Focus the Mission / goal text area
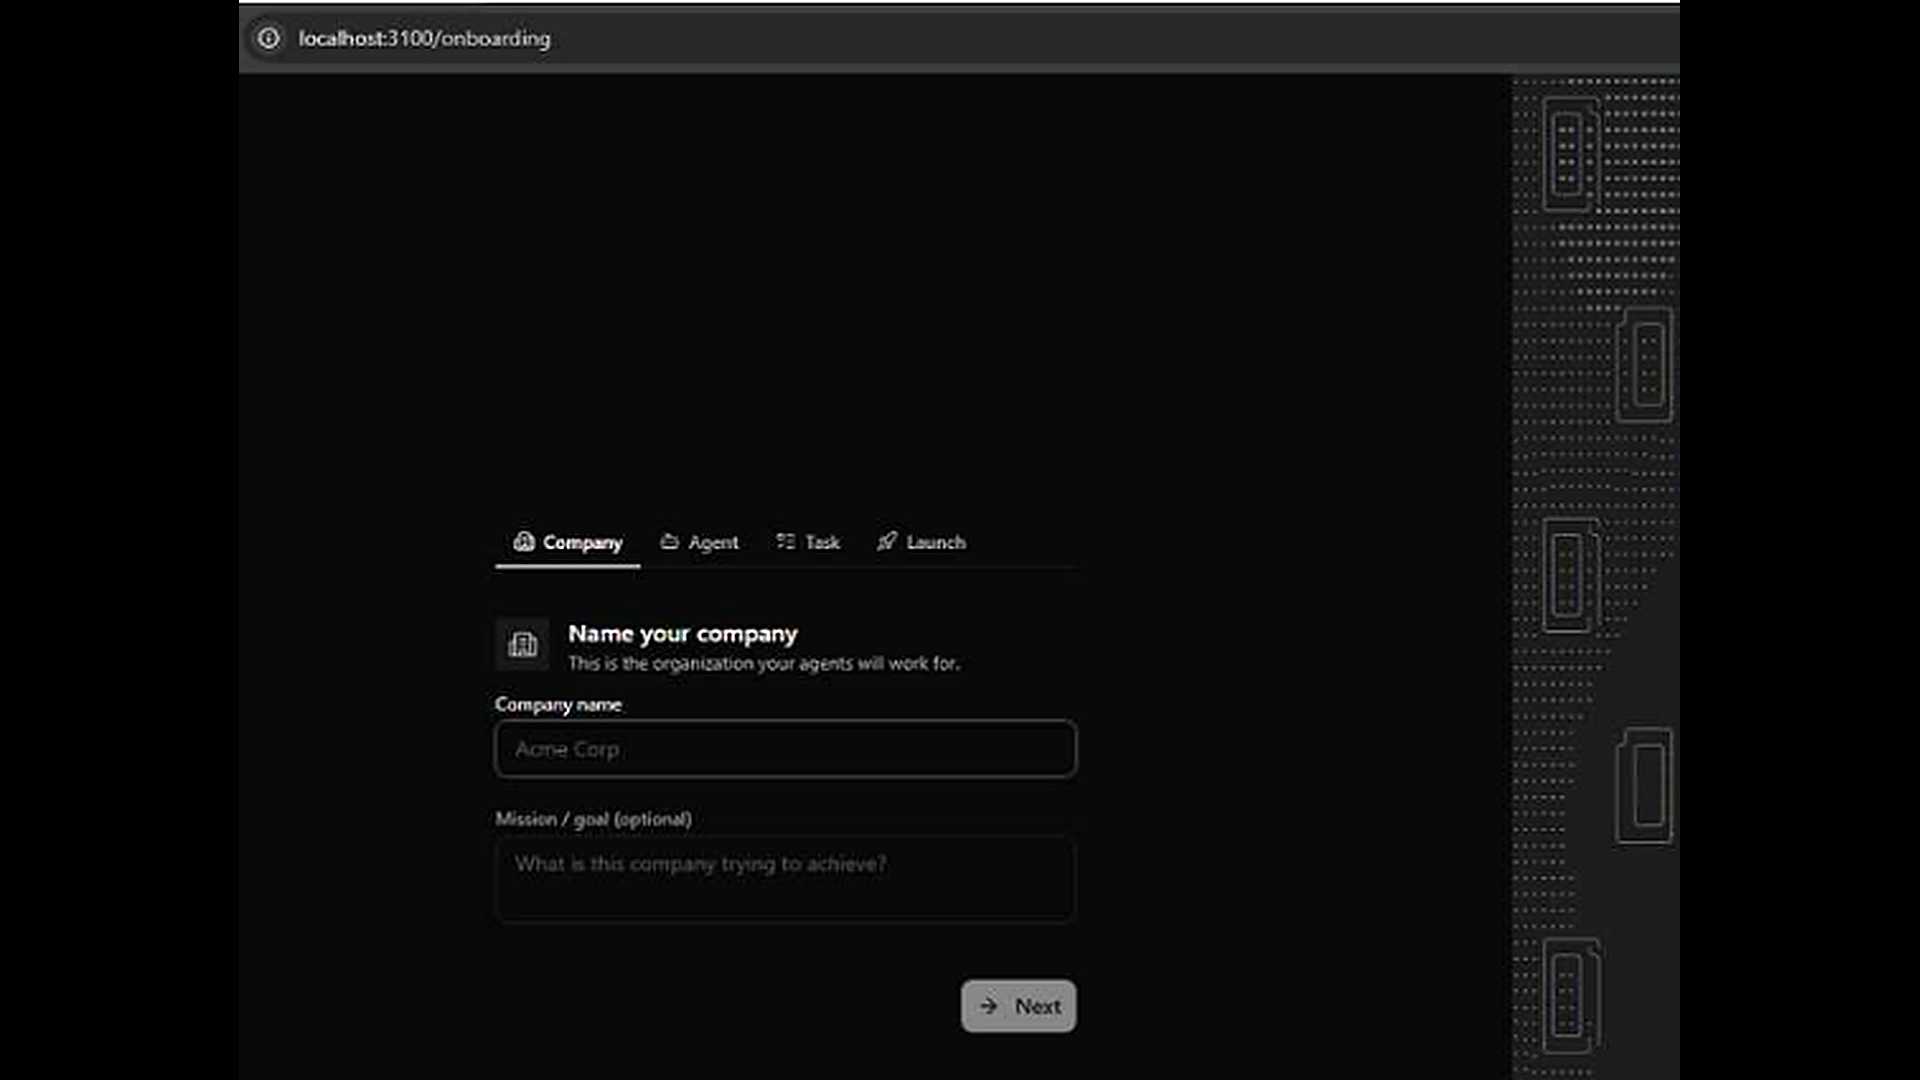The image size is (1920, 1080). (785, 878)
